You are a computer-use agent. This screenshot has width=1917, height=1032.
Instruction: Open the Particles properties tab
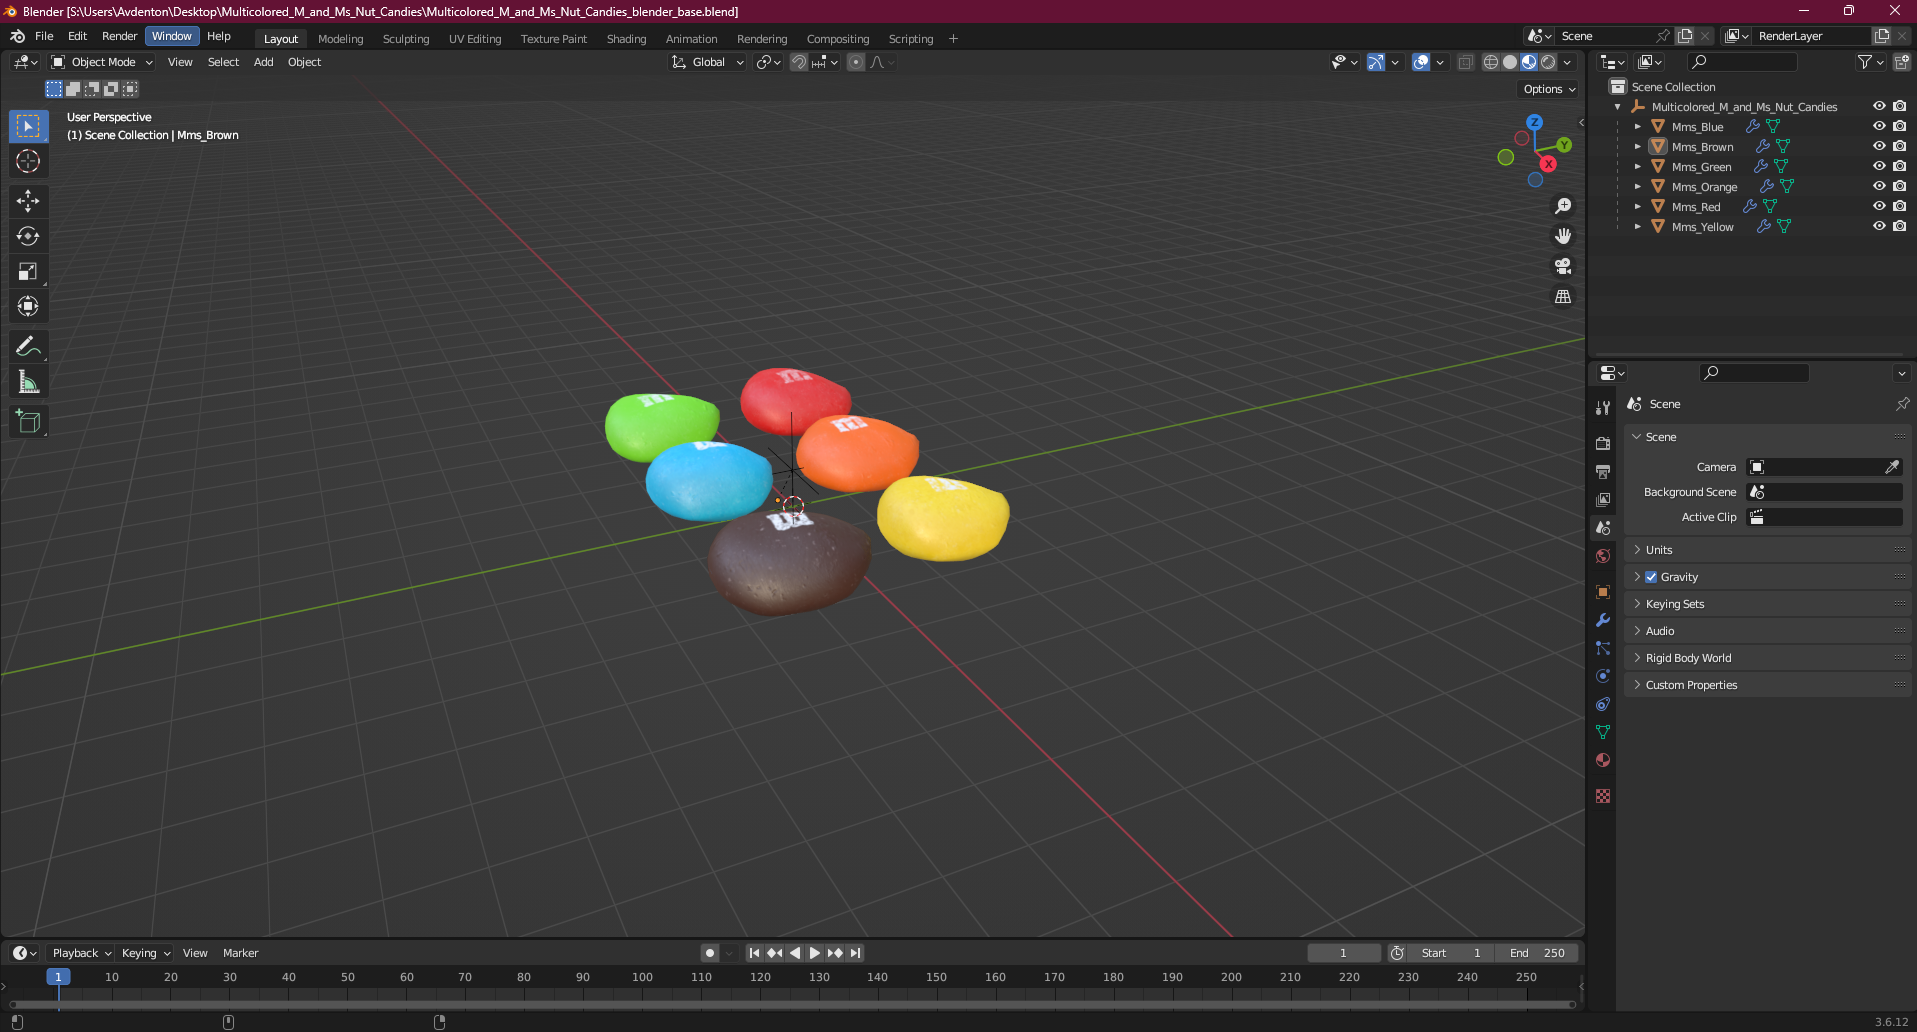coord(1603,648)
